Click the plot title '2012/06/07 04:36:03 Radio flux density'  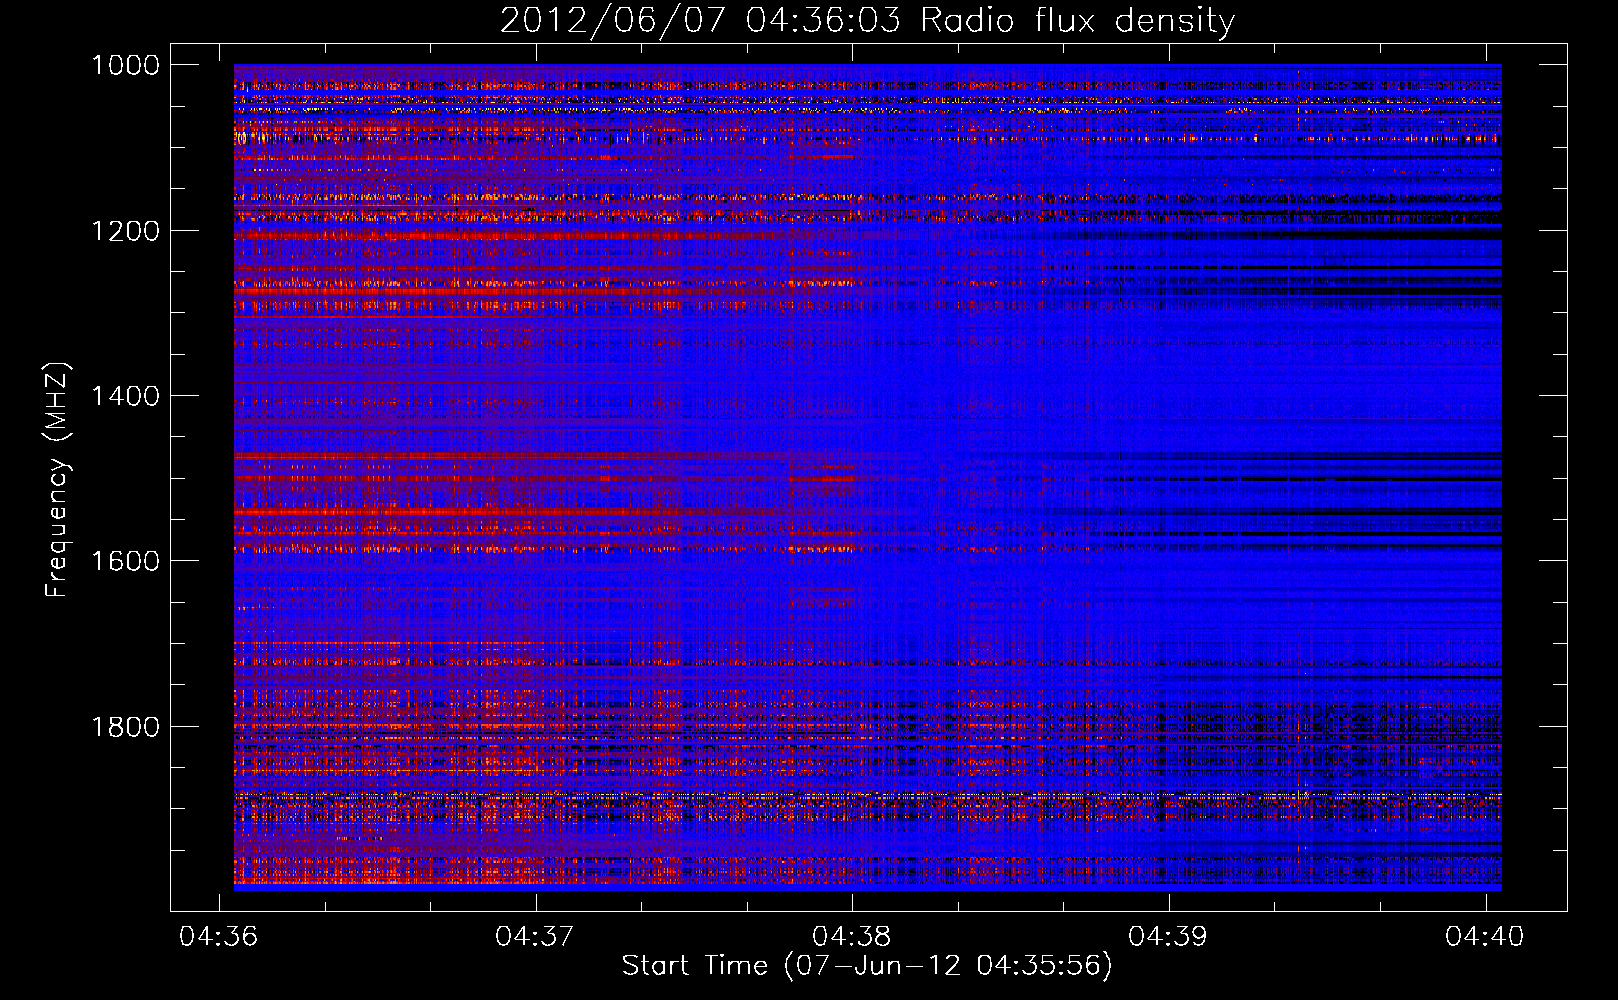tap(867, 20)
